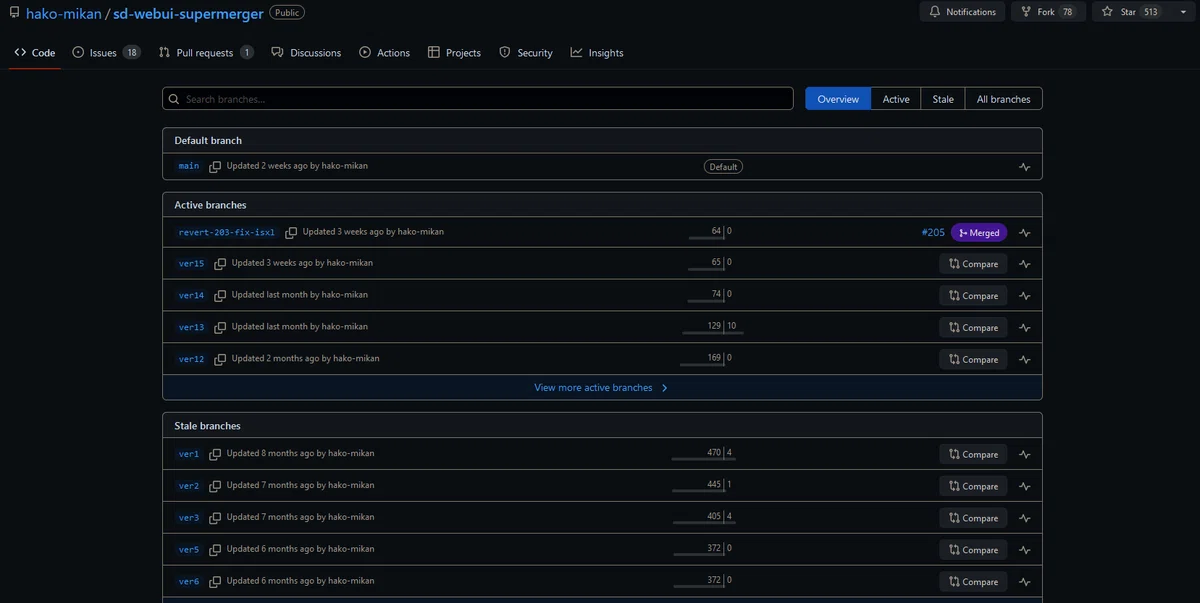Open the Merged status badge

pyautogui.click(x=979, y=233)
